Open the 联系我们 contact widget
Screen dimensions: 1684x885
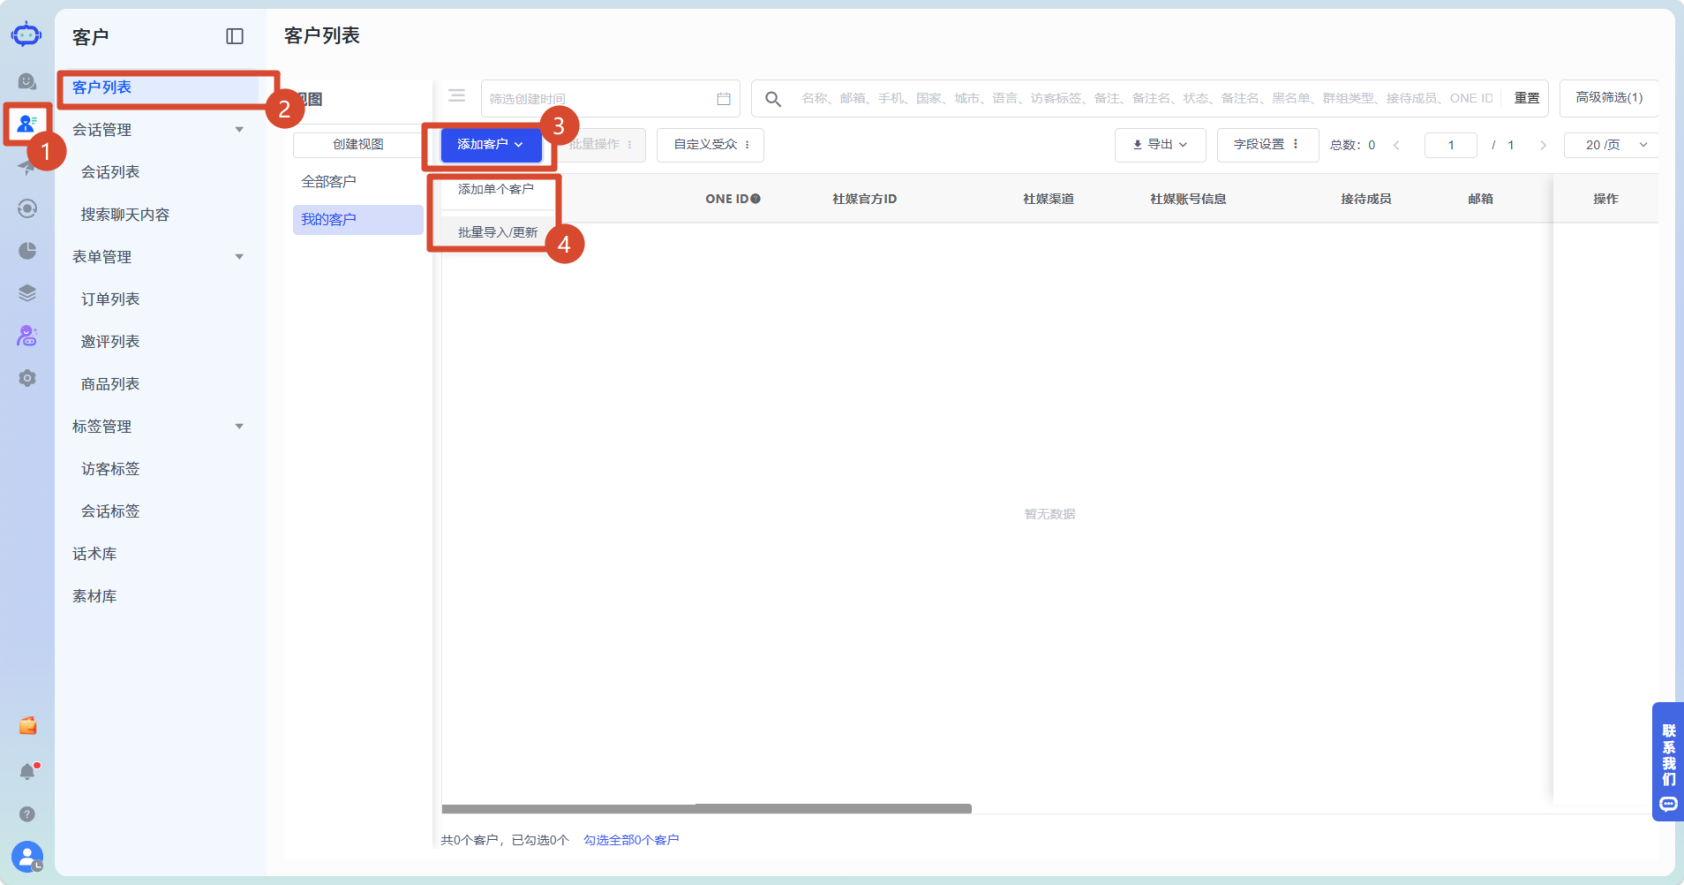point(1668,762)
